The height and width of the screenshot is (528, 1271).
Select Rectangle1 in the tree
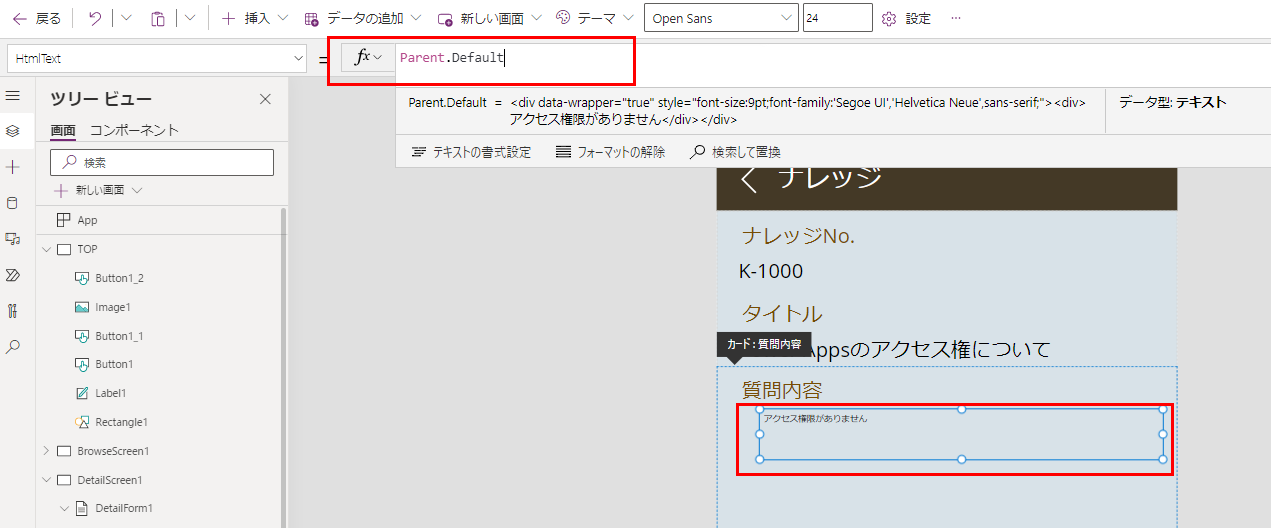pyautogui.click(x=121, y=422)
